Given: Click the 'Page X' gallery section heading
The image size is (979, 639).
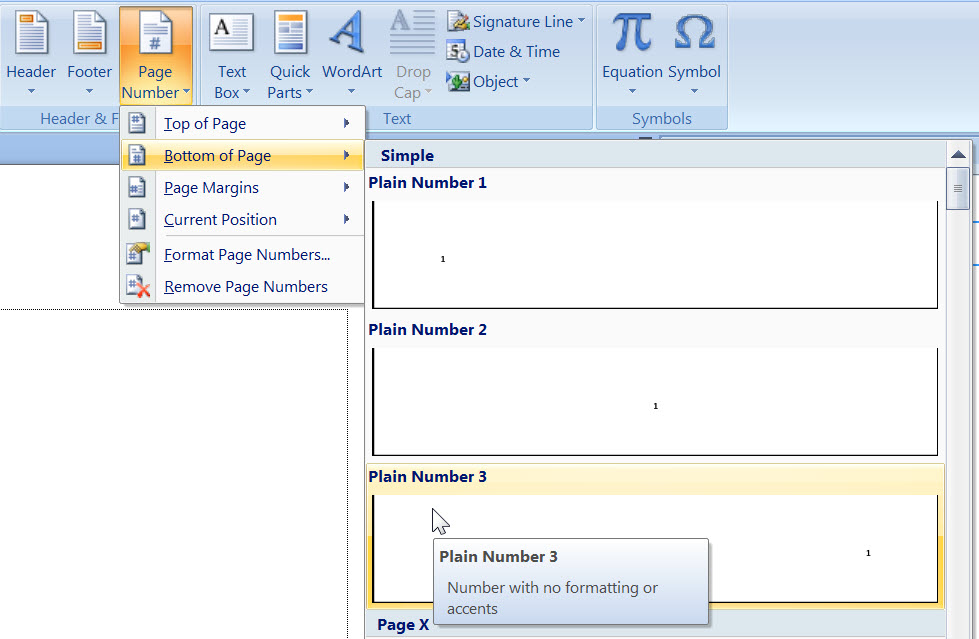Looking at the screenshot, I should tap(403, 625).
